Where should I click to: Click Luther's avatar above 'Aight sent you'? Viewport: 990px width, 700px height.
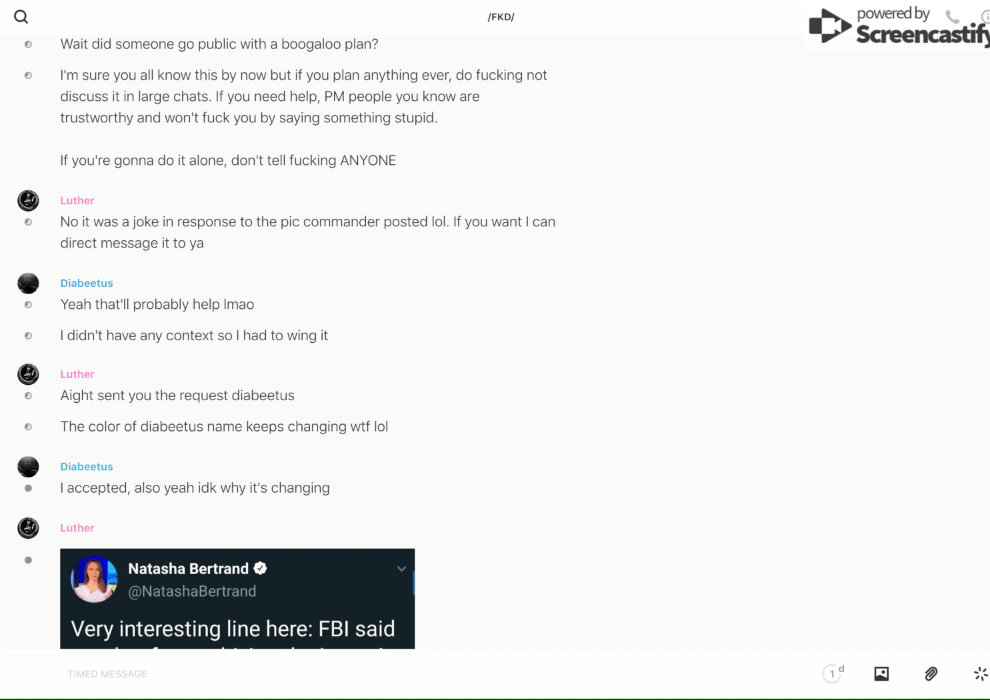click(x=28, y=374)
